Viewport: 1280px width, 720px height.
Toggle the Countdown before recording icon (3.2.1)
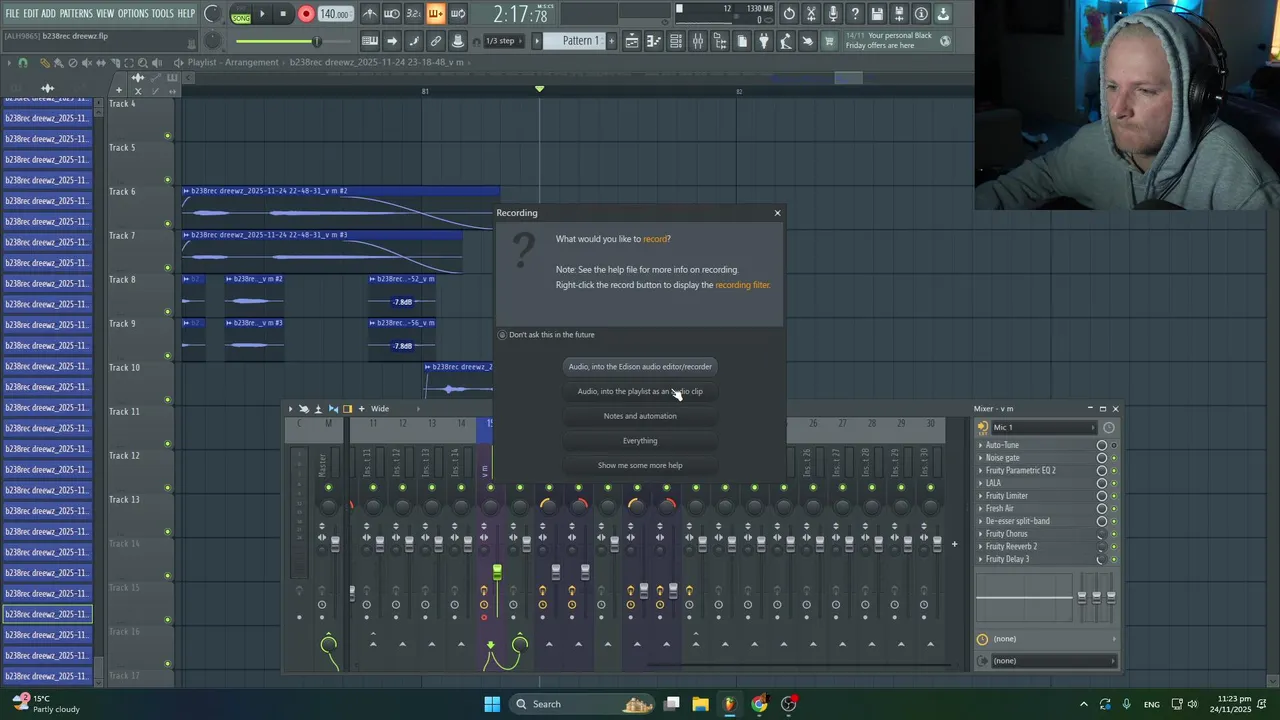(414, 14)
